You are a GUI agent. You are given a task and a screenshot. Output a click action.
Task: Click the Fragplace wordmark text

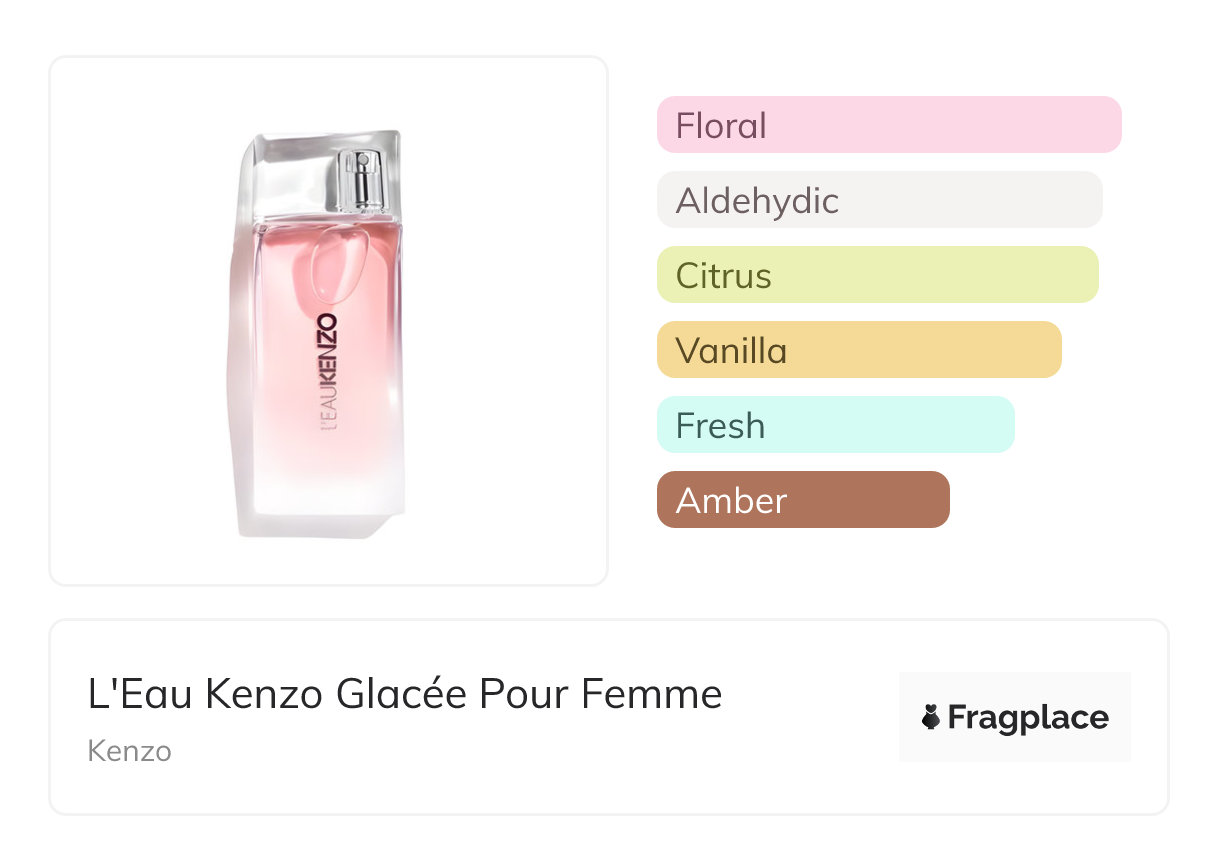pos(1028,717)
